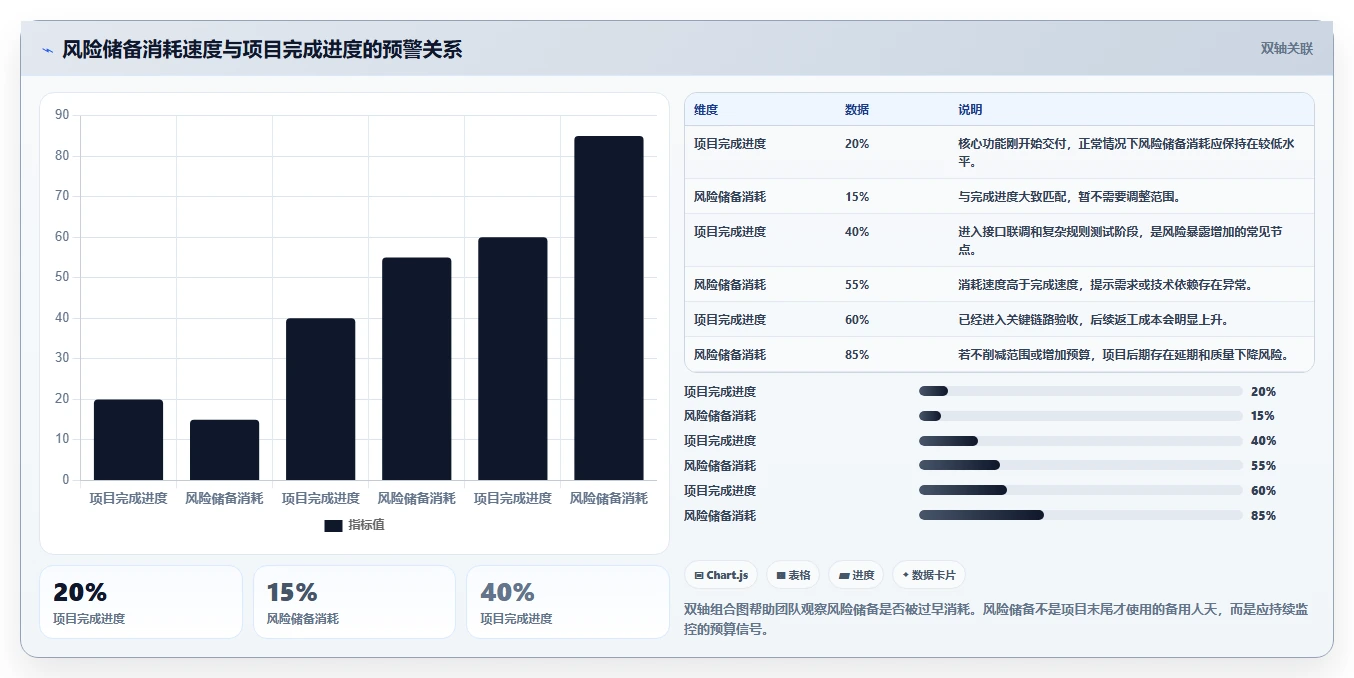Image resolution: width=1354 pixels, height=678 pixels.
Task: Click the 50 tick on the chart y-axis
Action: pyautogui.click(x=62, y=277)
